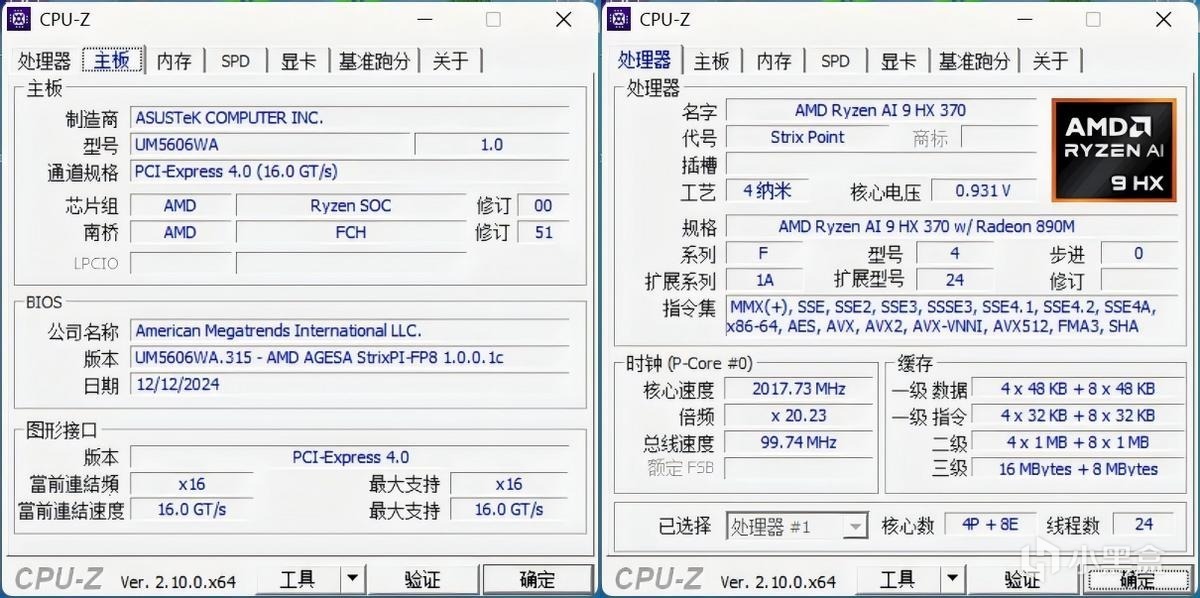This screenshot has width=1200, height=598.
Task: Click 工具 button in left window
Action: [x=298, y=579]
